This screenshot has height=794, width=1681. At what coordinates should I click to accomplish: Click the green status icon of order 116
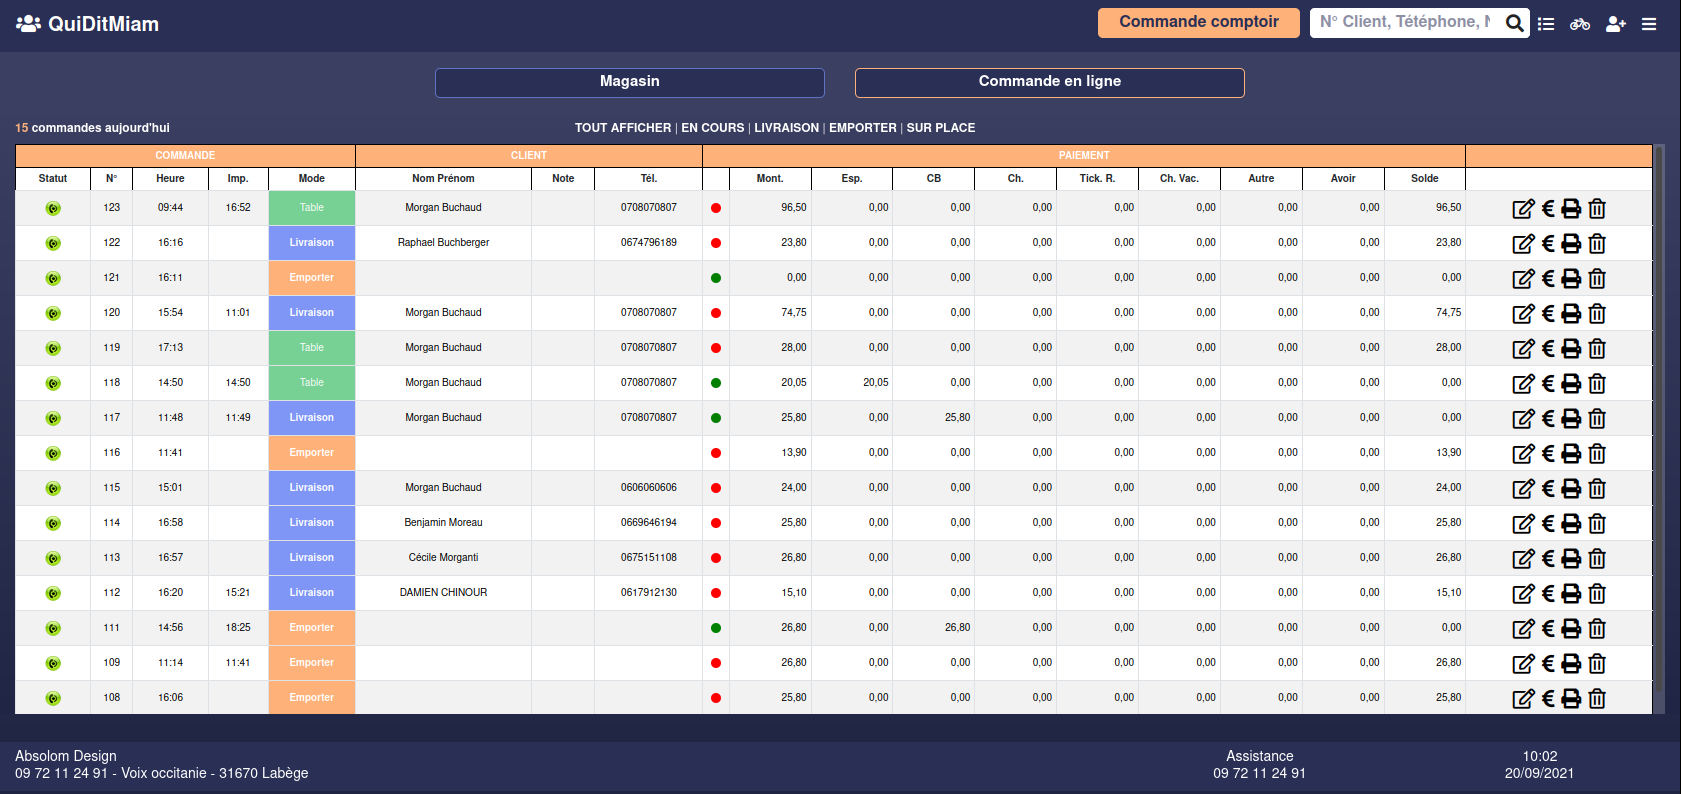[x=53, y=453]
